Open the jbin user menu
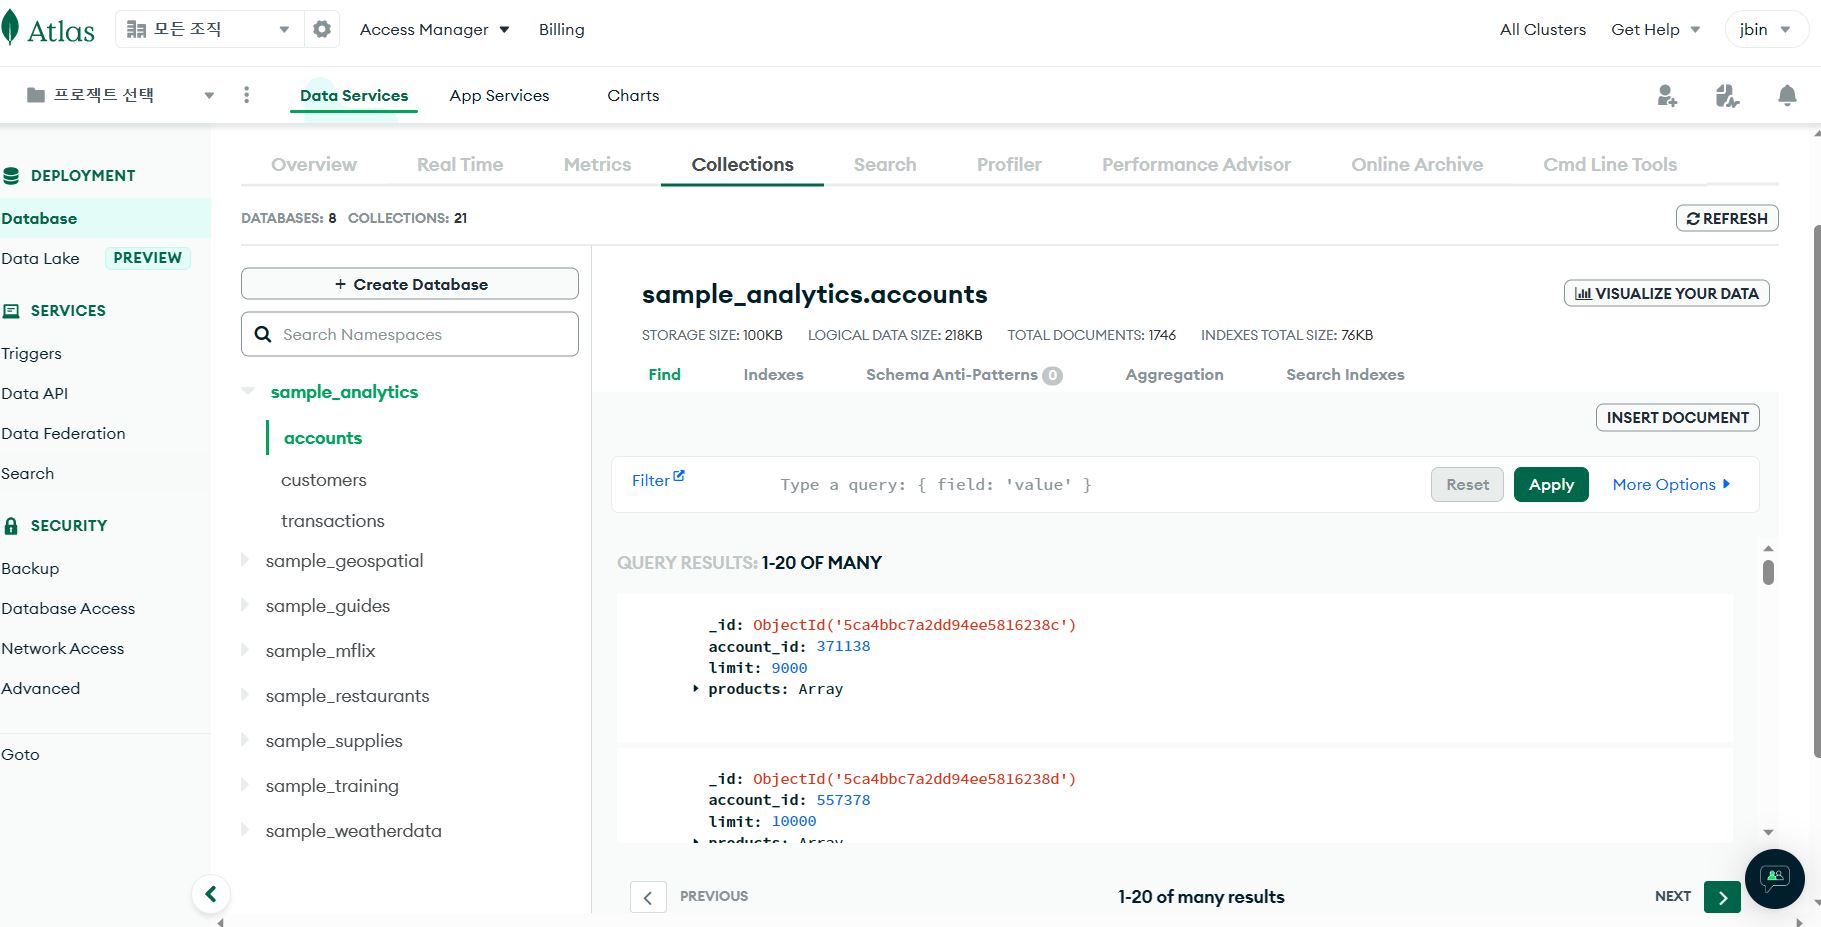This screenshot has width=1821, height=927. (x=1766, y=29)
